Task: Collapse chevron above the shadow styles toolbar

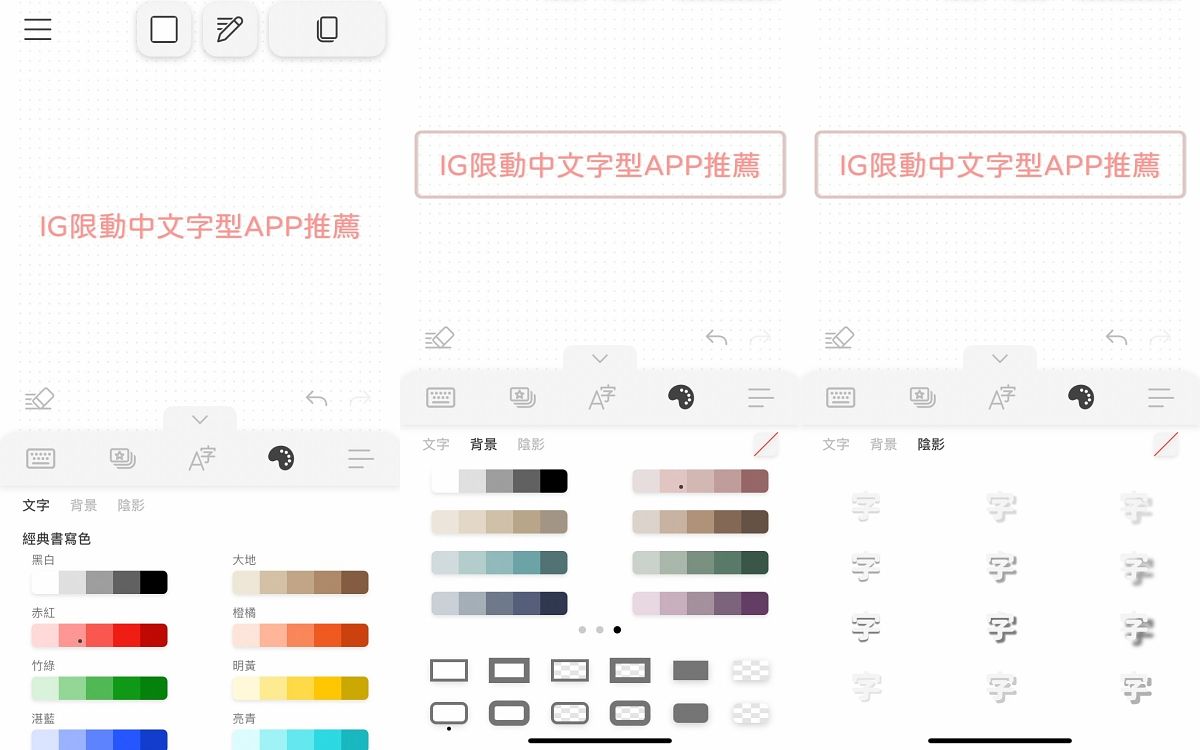Action: coord(1000,358)
